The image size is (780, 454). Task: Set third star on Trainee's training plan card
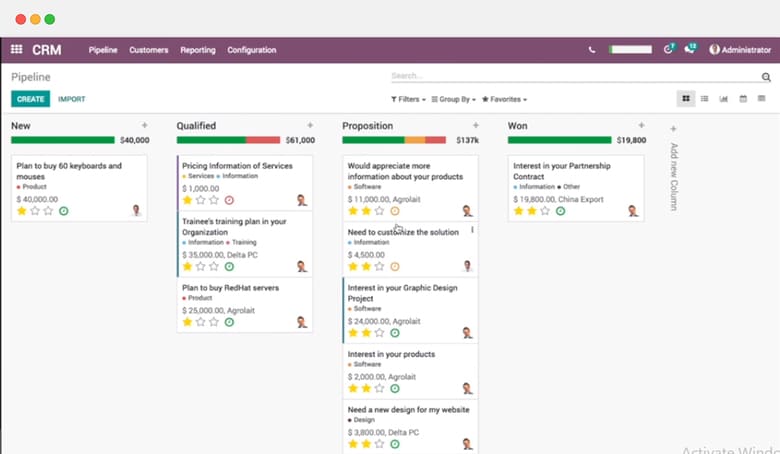213,267
